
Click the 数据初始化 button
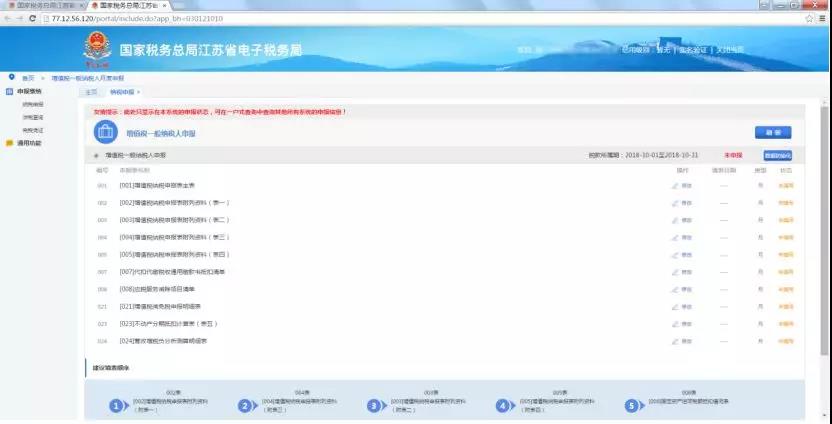pyautogui.click(x=777, y=156)
